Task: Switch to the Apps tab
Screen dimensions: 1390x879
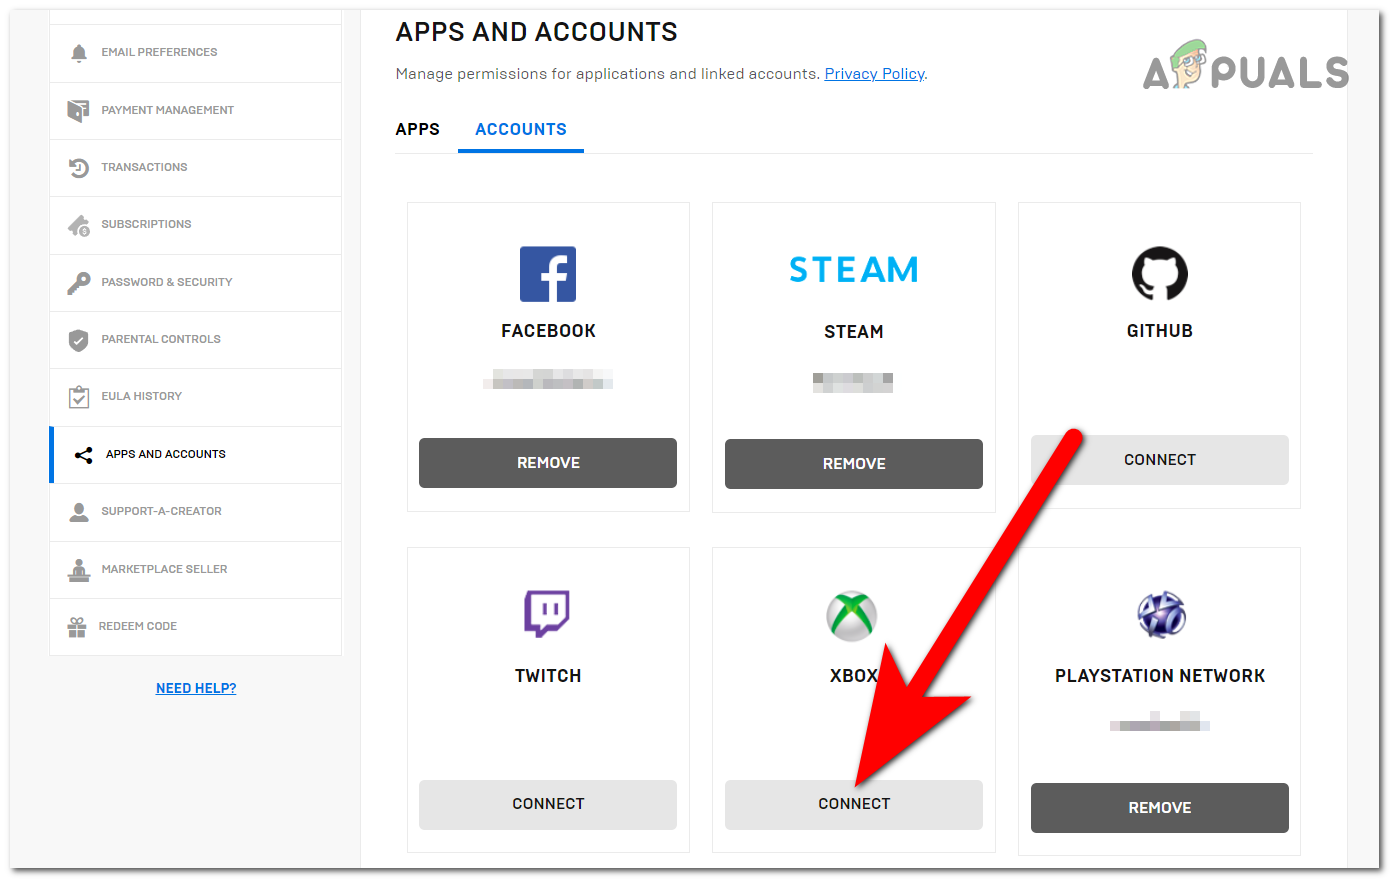Action: 417,129
